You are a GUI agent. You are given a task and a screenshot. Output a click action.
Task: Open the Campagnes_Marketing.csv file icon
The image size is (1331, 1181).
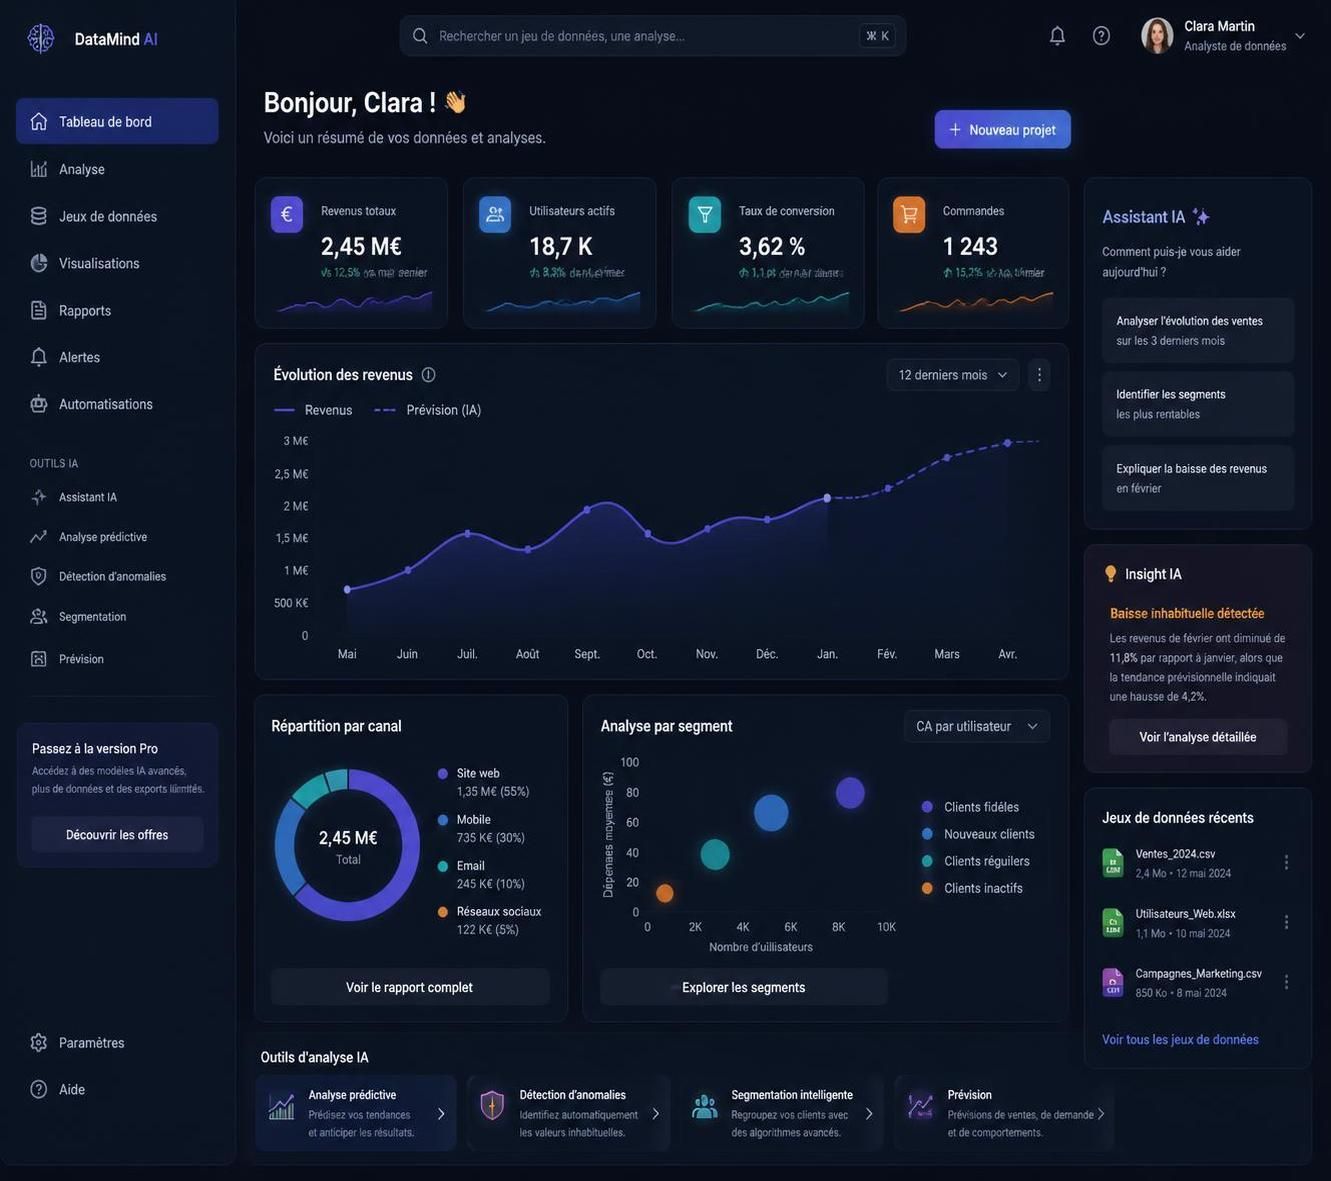tap(1113, 982)
